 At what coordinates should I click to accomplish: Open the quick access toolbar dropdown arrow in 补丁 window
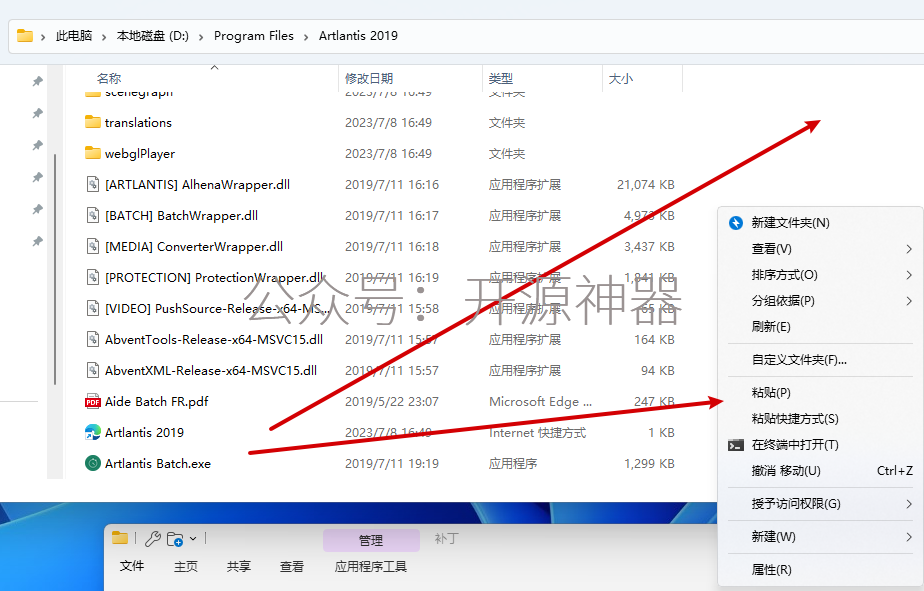coord(193,539)
